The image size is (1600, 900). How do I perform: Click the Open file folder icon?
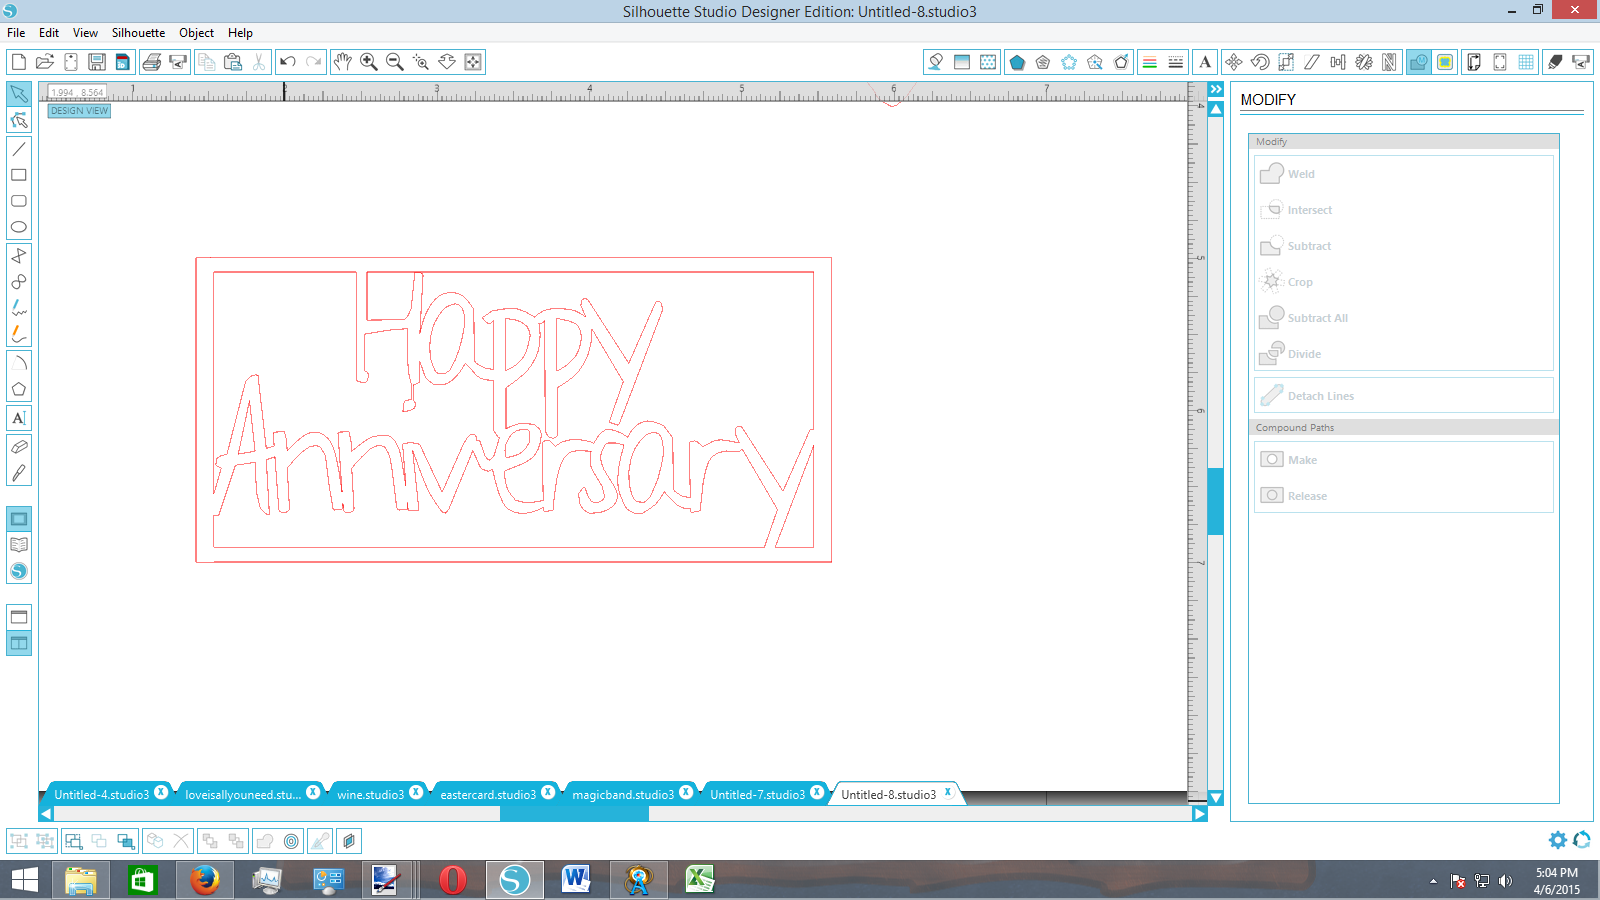click(x=44, y=62)
